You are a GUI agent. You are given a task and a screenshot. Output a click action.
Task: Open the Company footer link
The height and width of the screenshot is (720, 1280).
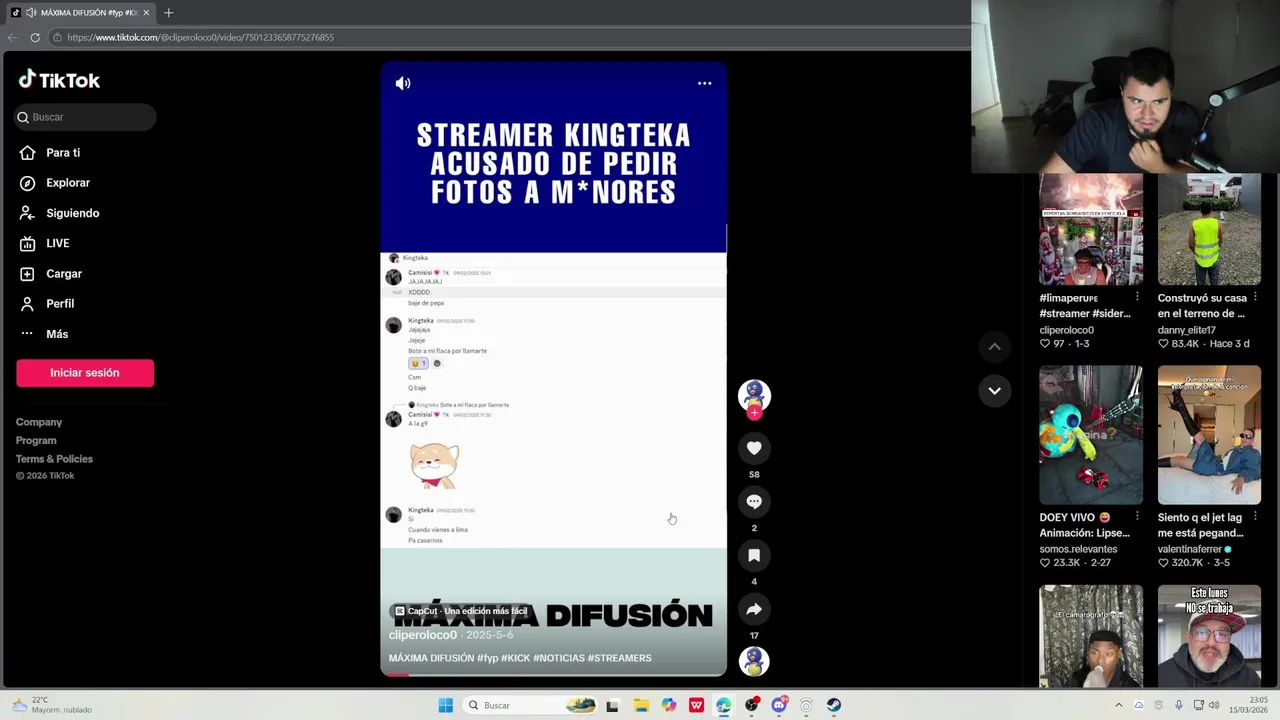coord(39,422)
